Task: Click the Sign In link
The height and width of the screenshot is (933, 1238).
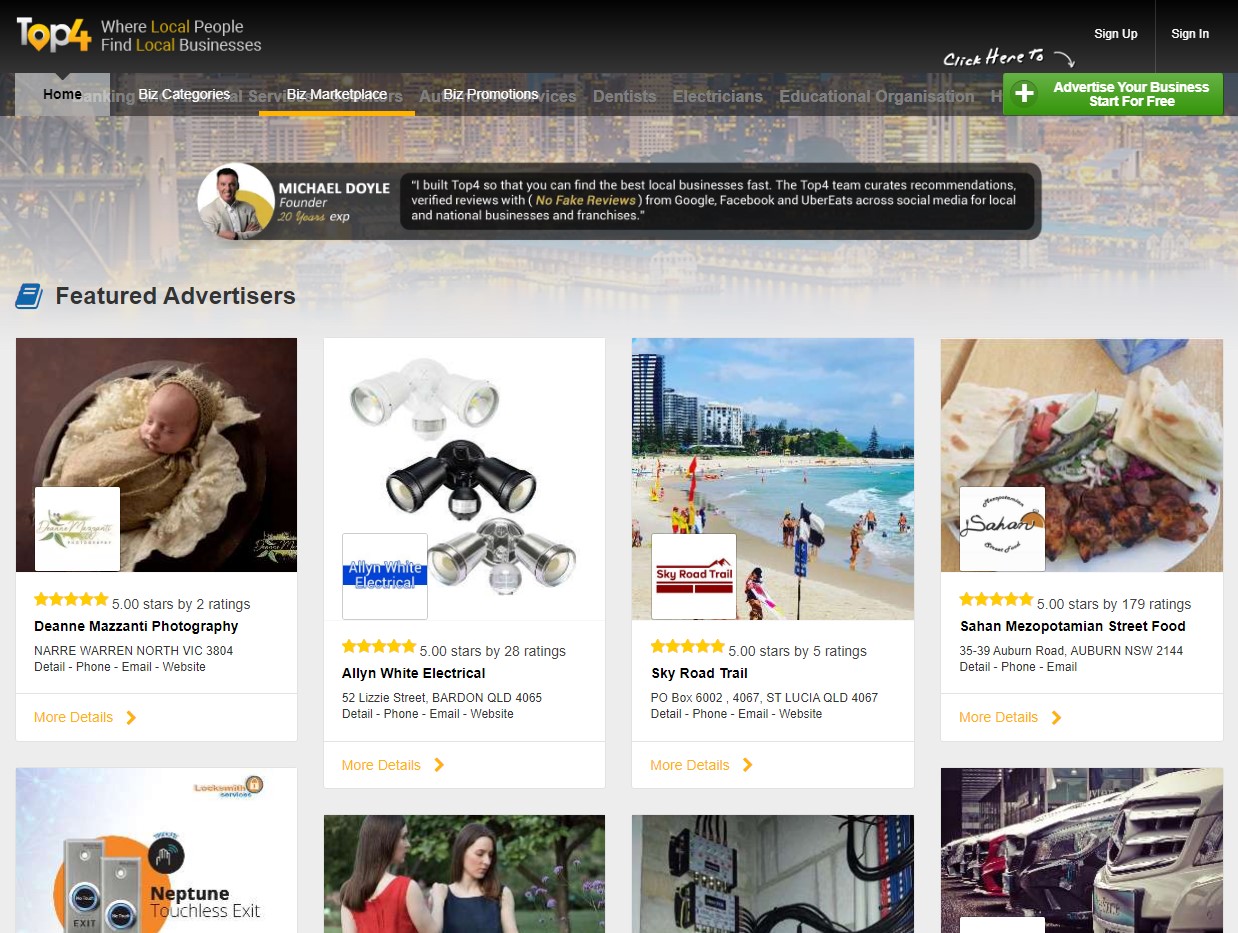Action: [x=1190, y=34]
